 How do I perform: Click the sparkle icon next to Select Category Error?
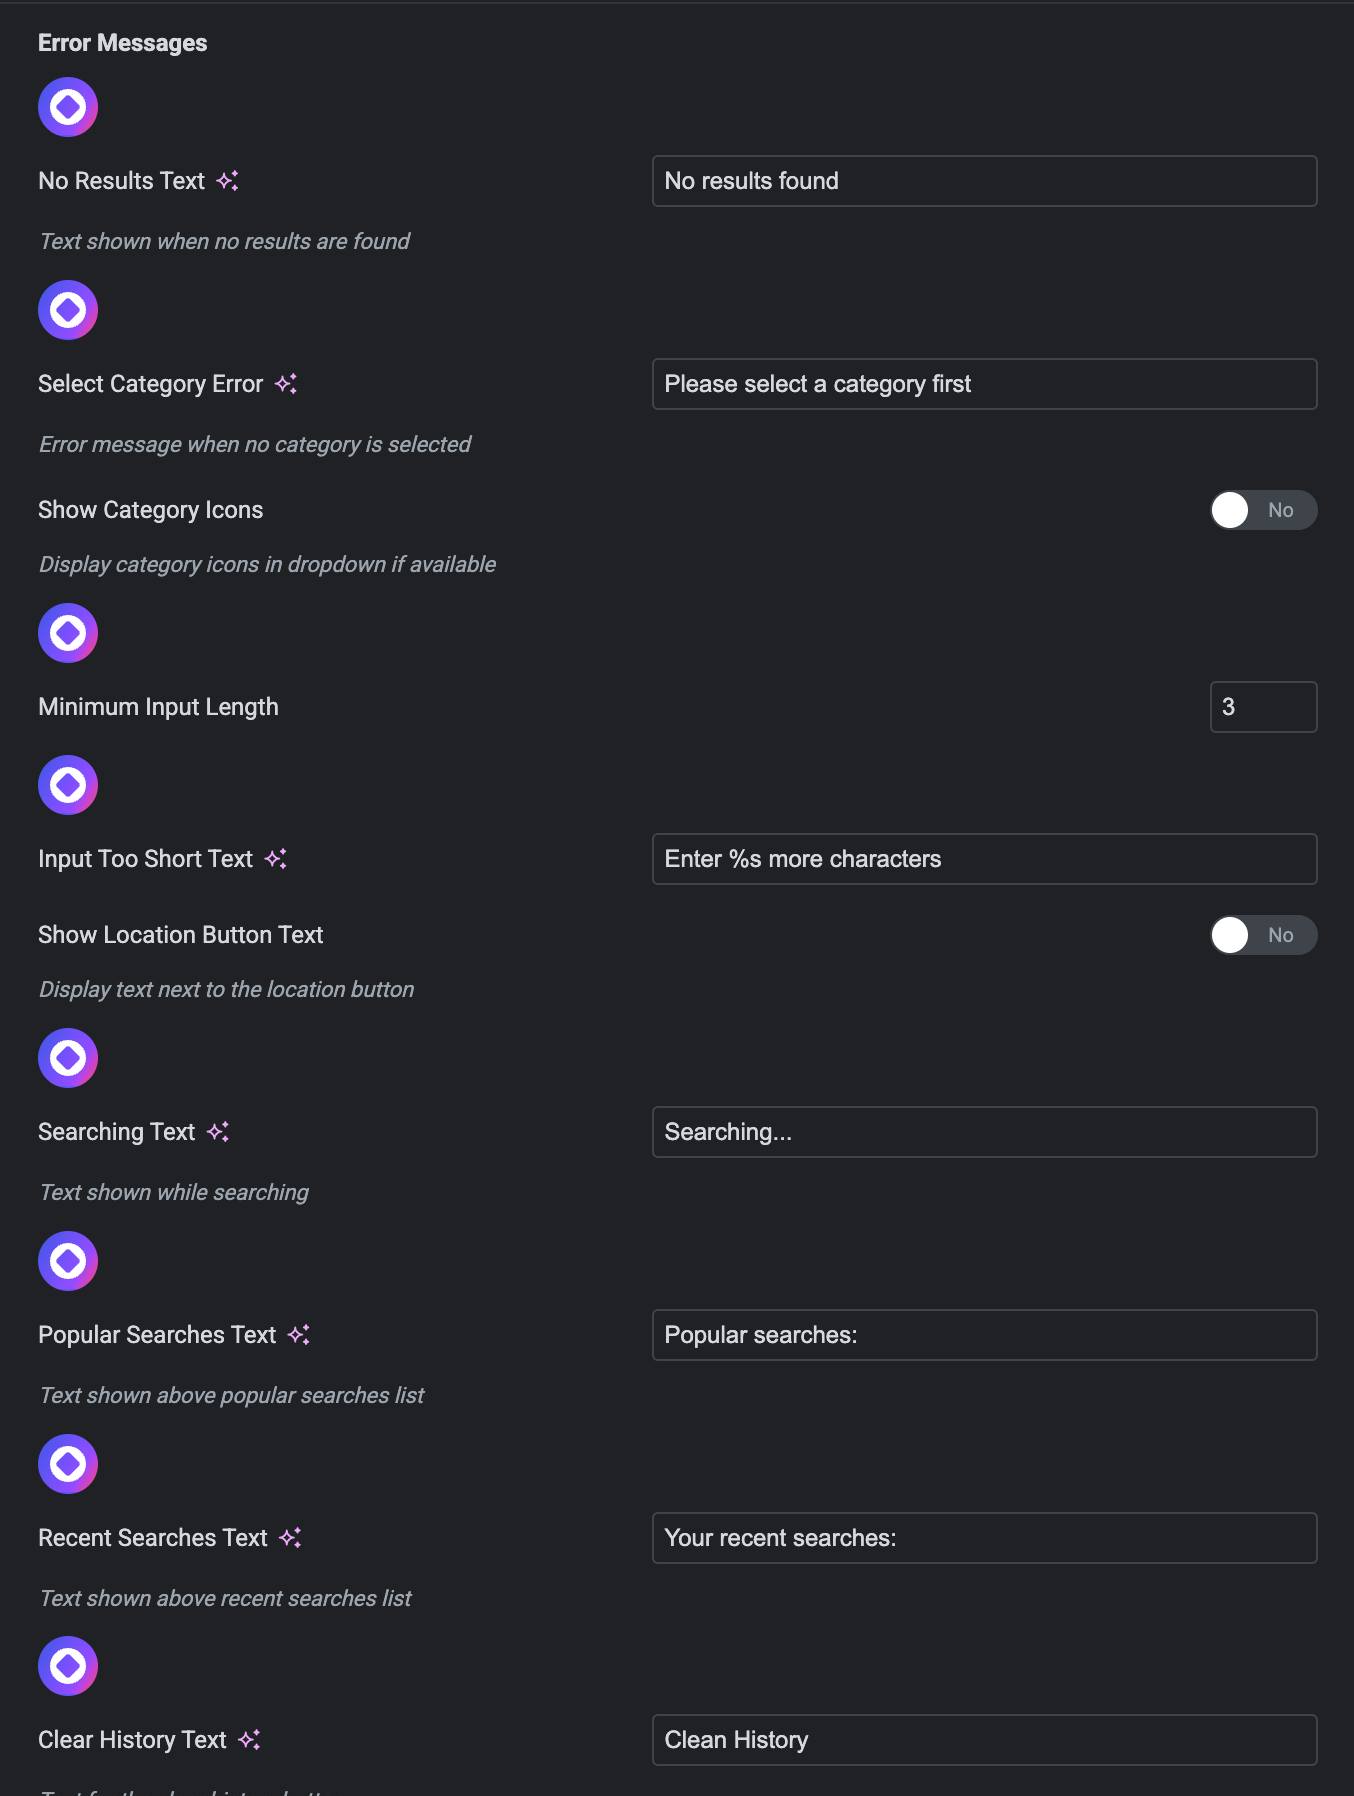[287, 384]
